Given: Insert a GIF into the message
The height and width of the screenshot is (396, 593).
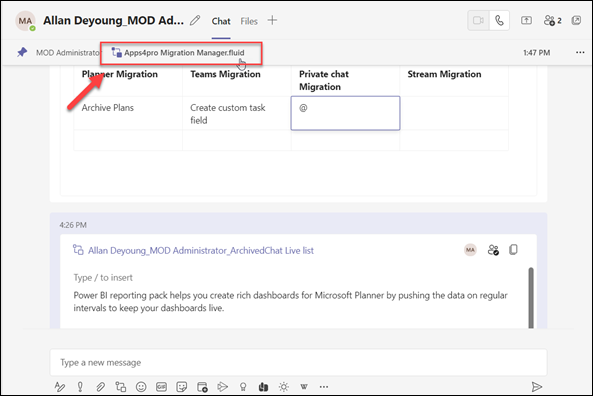Looking at the screenshot, I should pos(161,387).
